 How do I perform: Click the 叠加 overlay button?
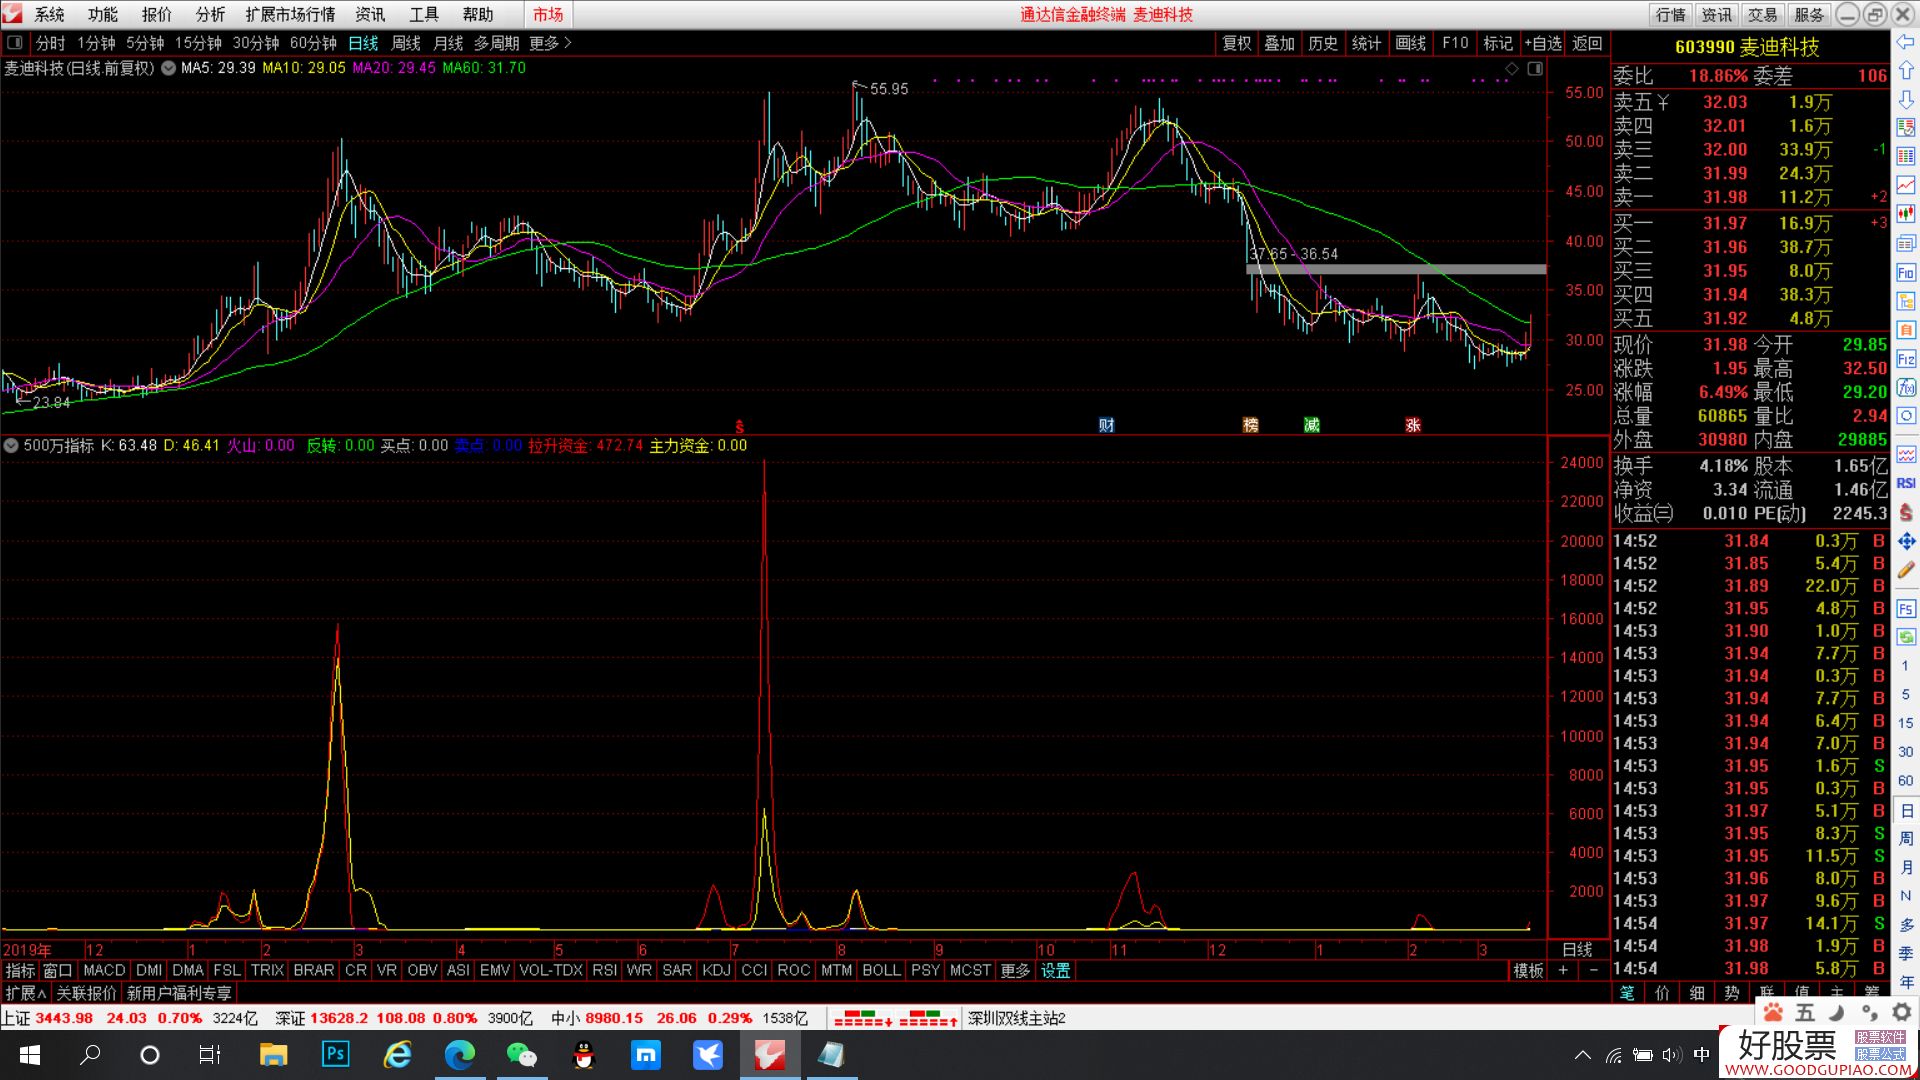[x=1280, y=43]
